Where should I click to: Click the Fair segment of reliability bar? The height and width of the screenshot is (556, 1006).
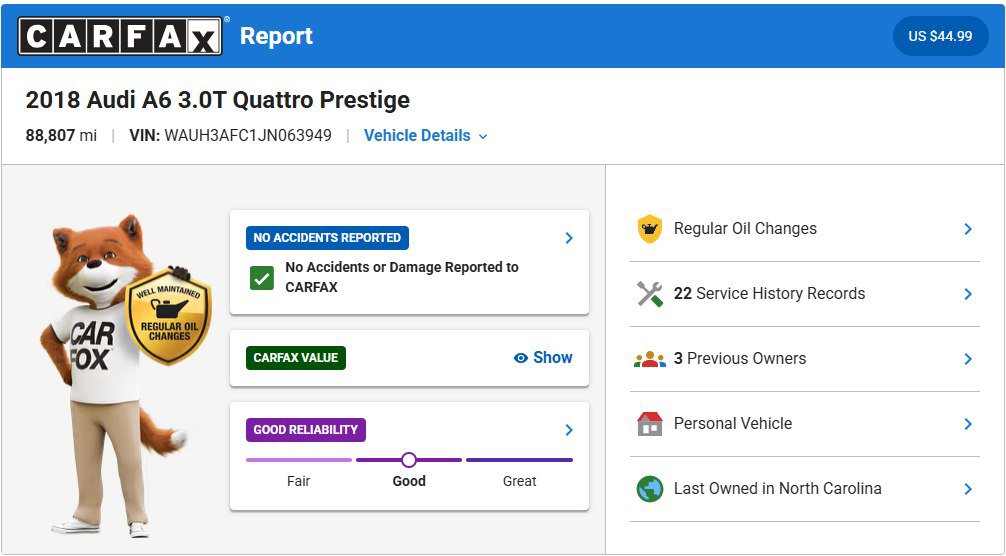pyautogui.click(x=299, y=460)
